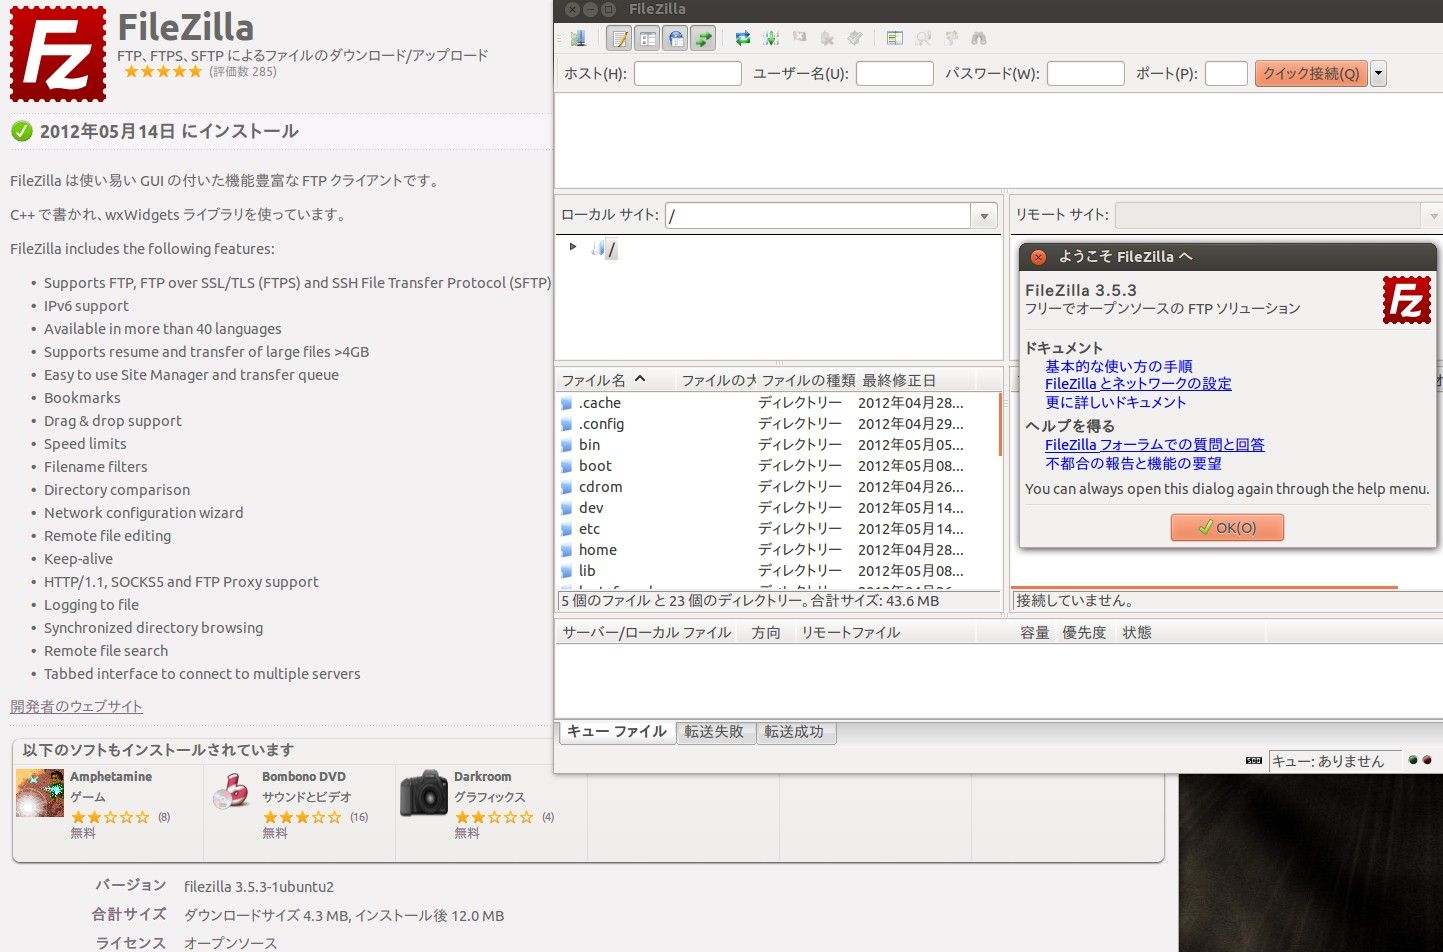
Task: Click the FileZilla five-star rating
Action: (162, 72)
